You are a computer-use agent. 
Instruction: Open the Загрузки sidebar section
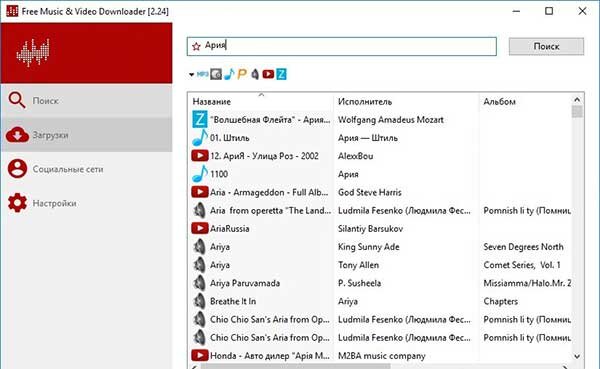86,135
